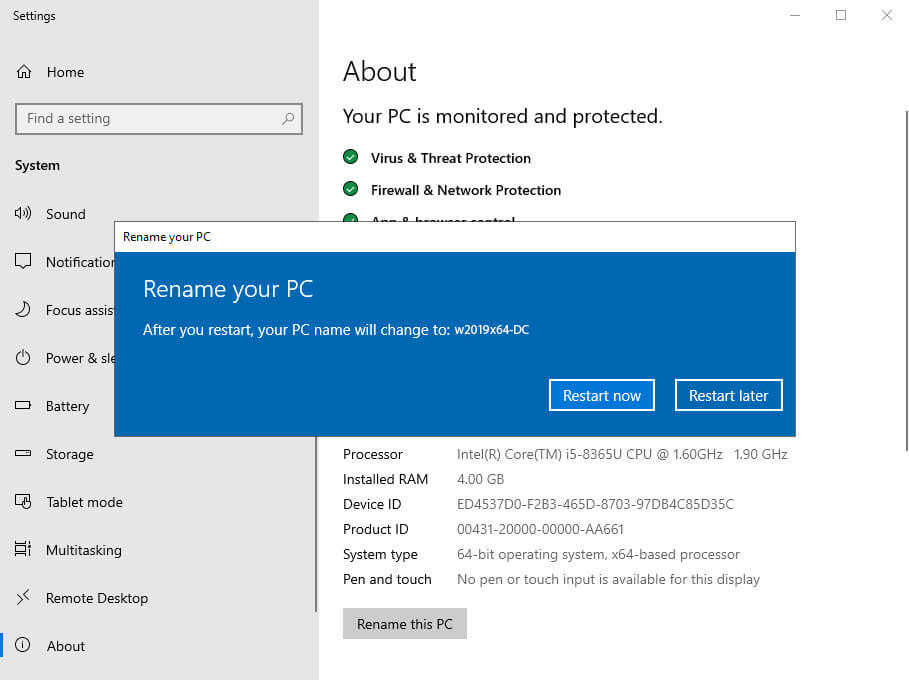Open Battery settings
This screenshot has height=680, width=909.
point(68,406)
